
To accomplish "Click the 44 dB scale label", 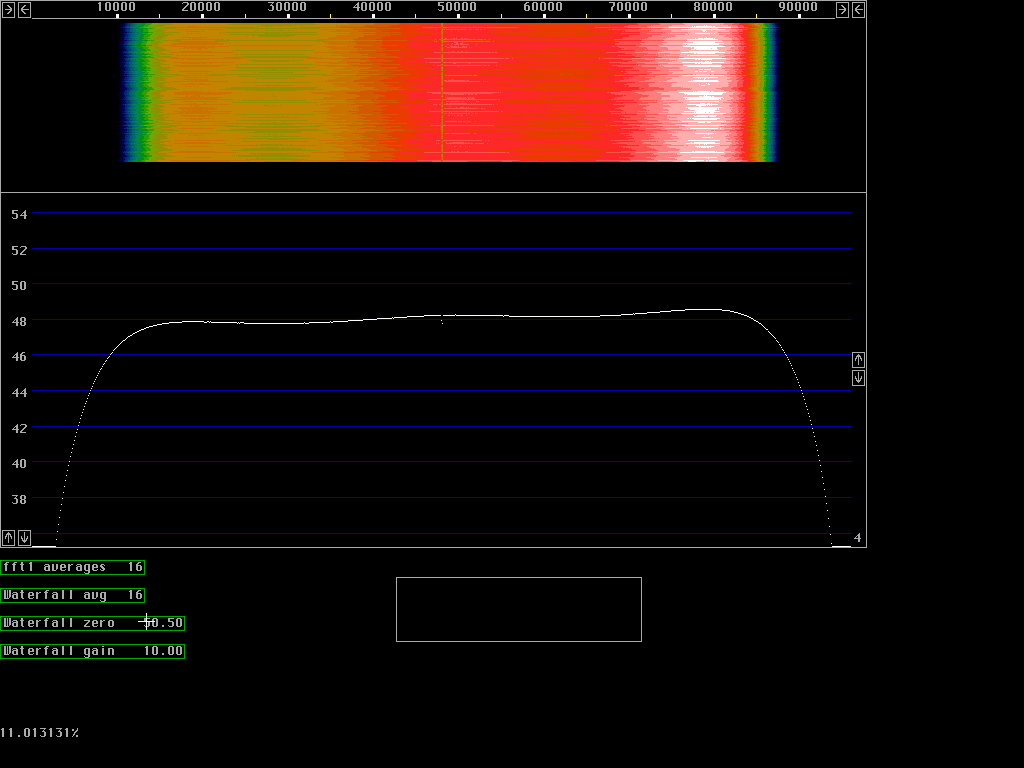I will pos(20,392).
